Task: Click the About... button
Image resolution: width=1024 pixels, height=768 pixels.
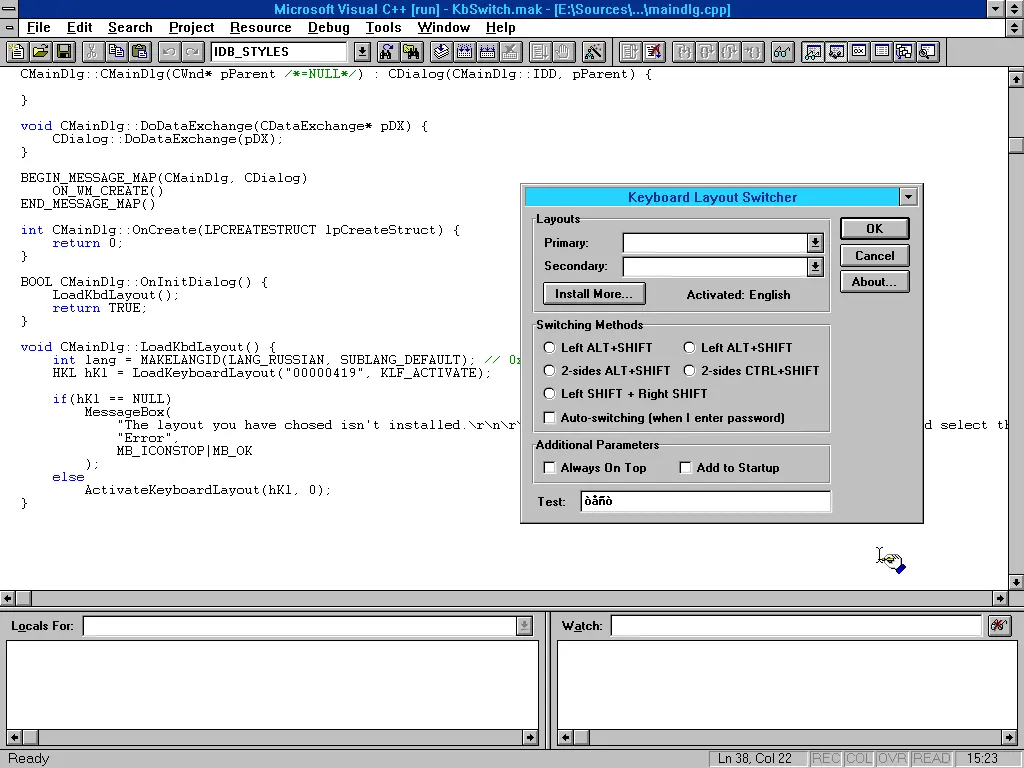Action: [x=874, y=281]
